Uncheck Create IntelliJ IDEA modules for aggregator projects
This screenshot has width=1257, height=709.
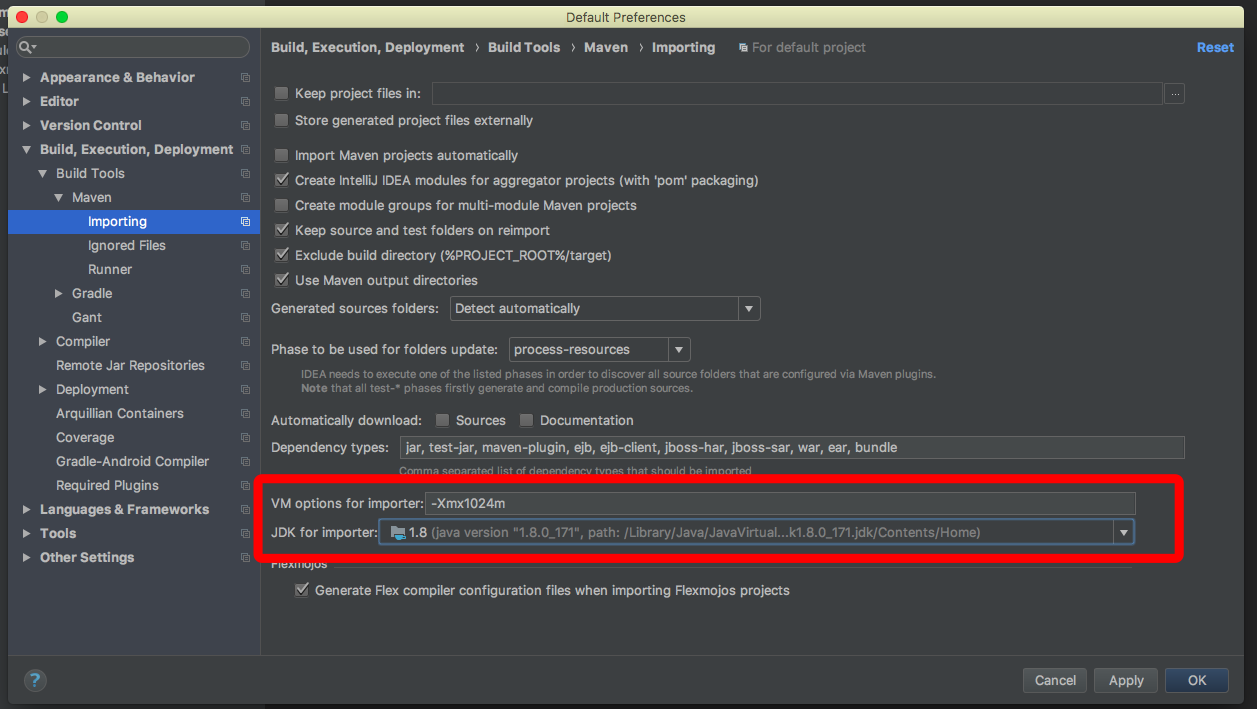click(x=282, y=181)
